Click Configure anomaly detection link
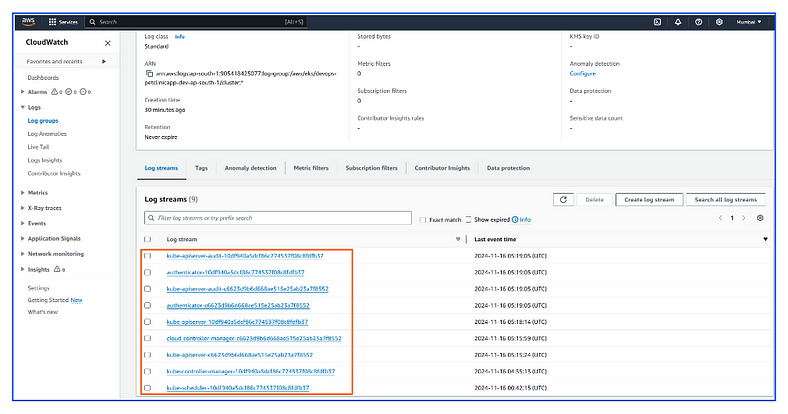 coord(582,73)
